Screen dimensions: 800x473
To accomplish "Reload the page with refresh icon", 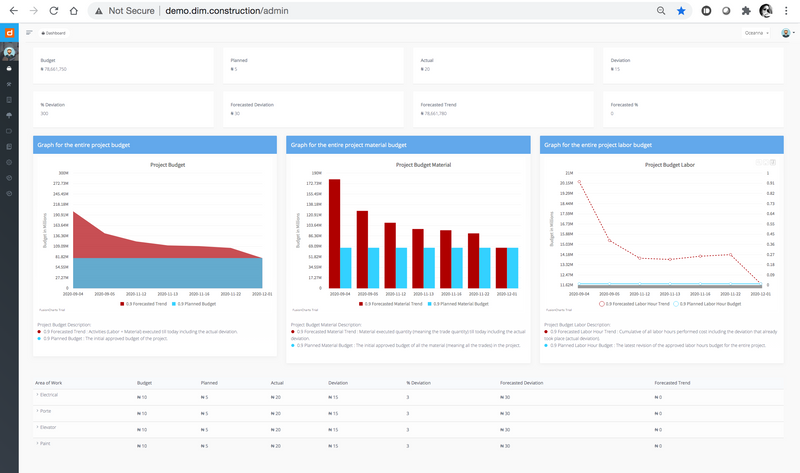I will [x=54, y=10].
